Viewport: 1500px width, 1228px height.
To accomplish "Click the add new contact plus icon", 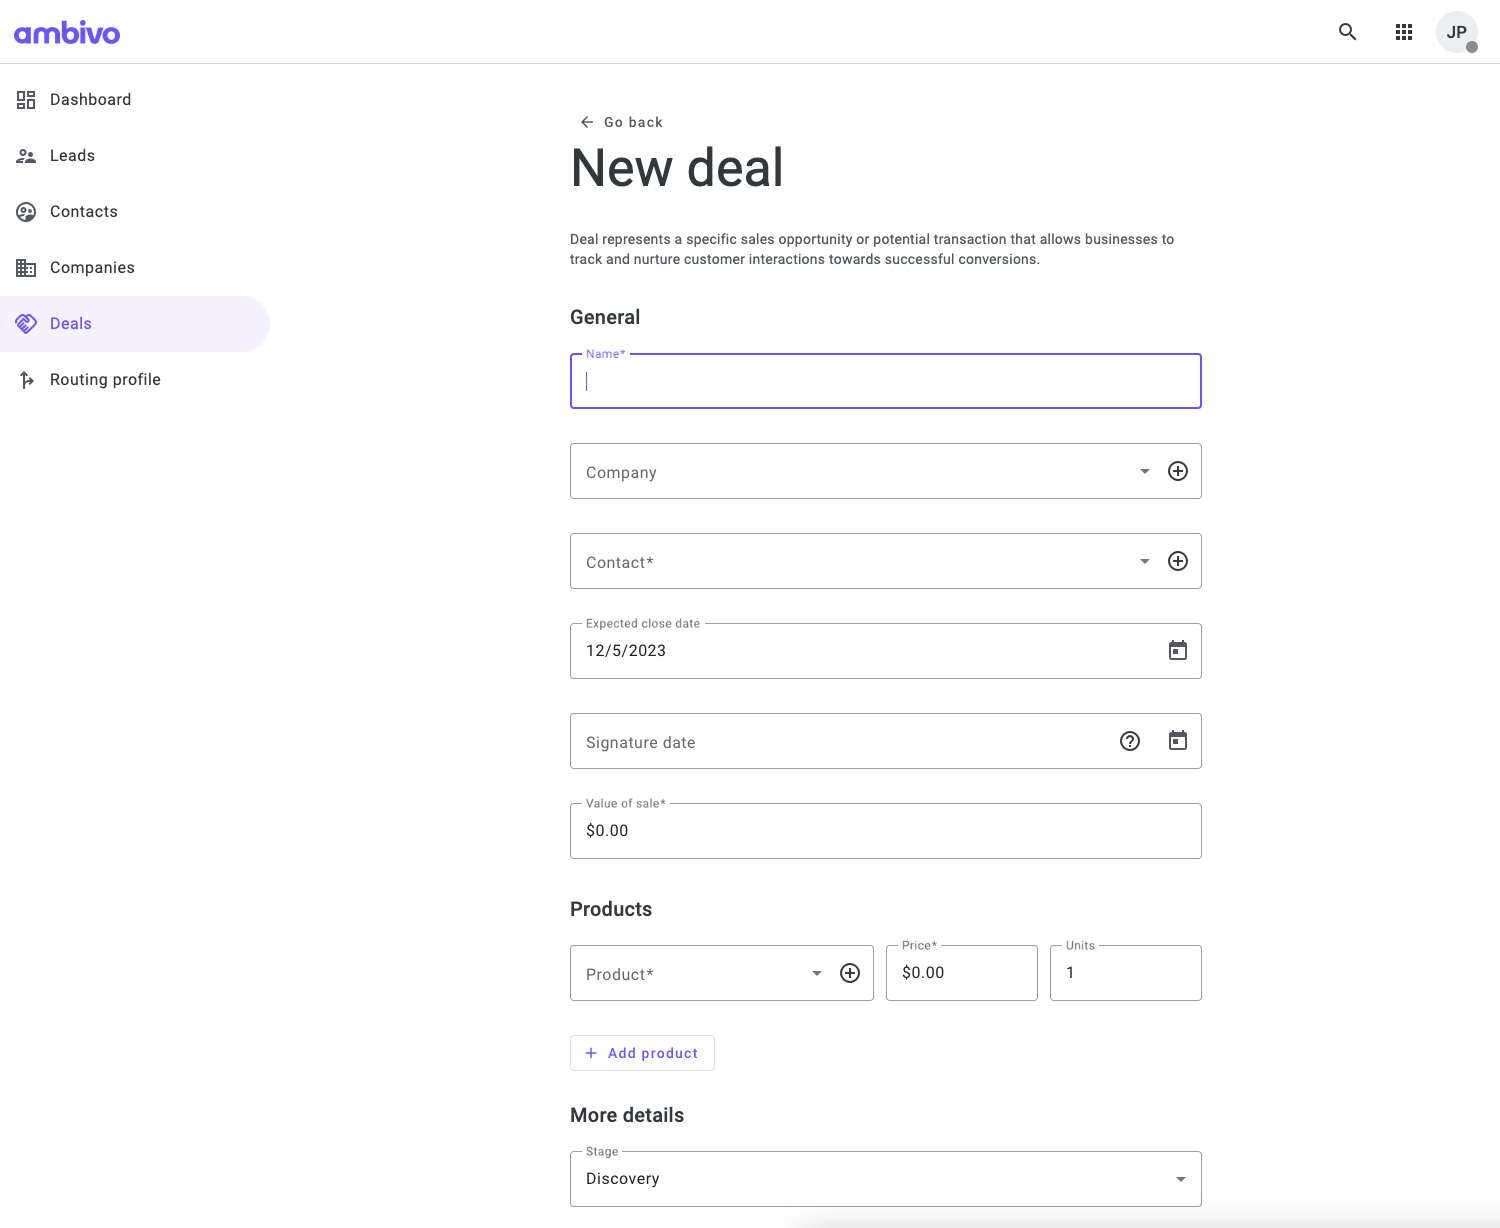I will point(1178,561).
